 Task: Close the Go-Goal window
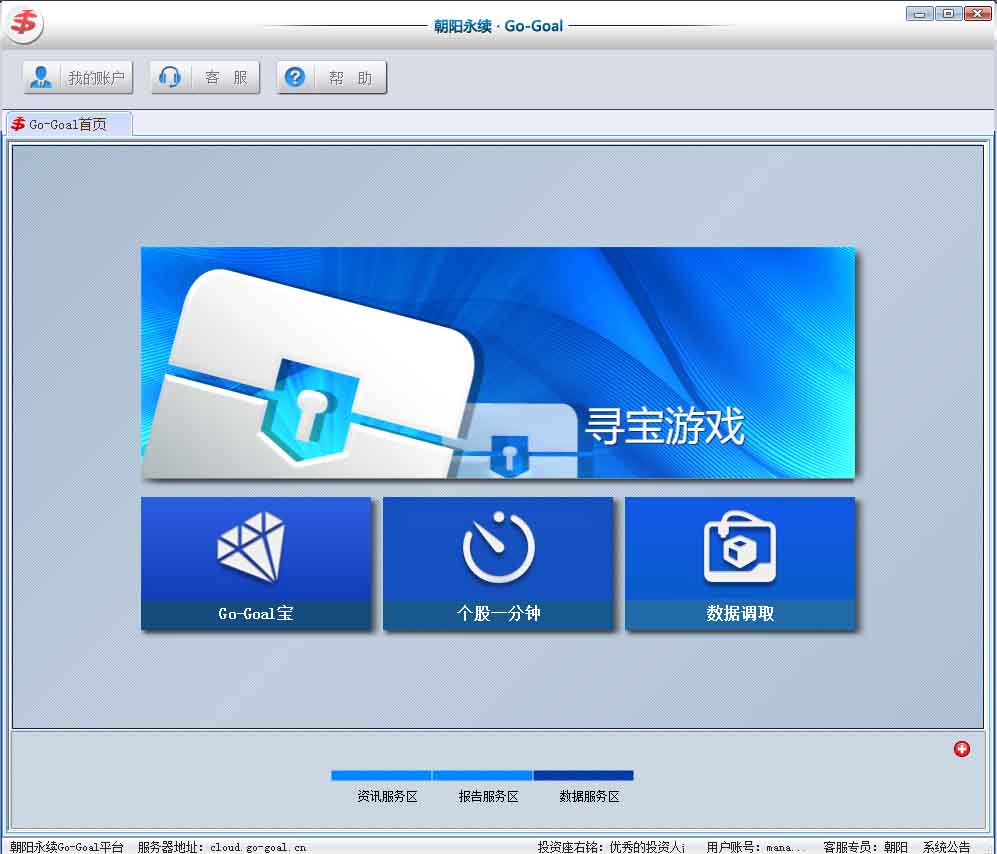point(977,13)
